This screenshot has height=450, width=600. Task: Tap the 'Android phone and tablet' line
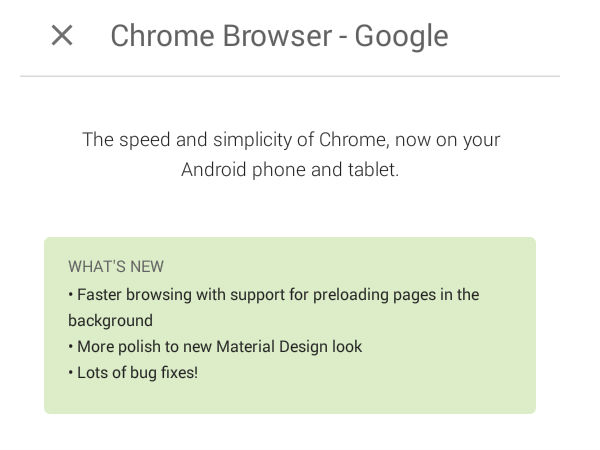tap(290, 169)
